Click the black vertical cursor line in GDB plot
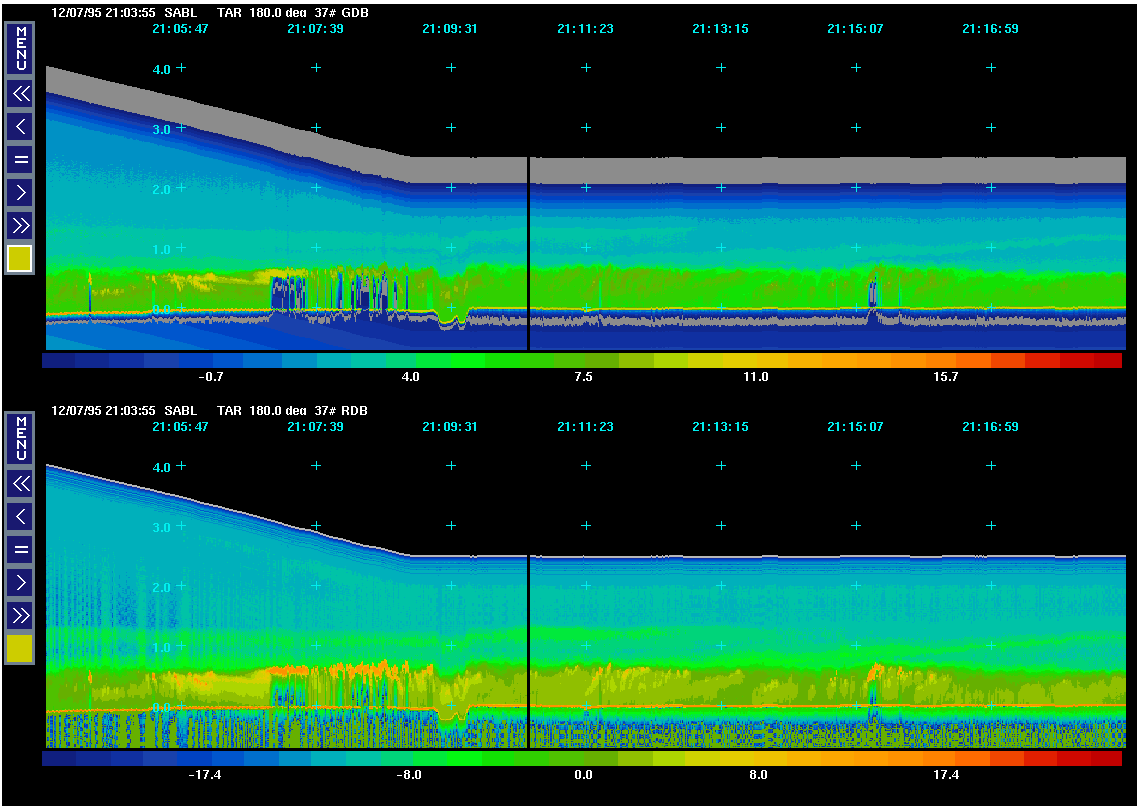1141x810 pixels. [x=528, y=250]
